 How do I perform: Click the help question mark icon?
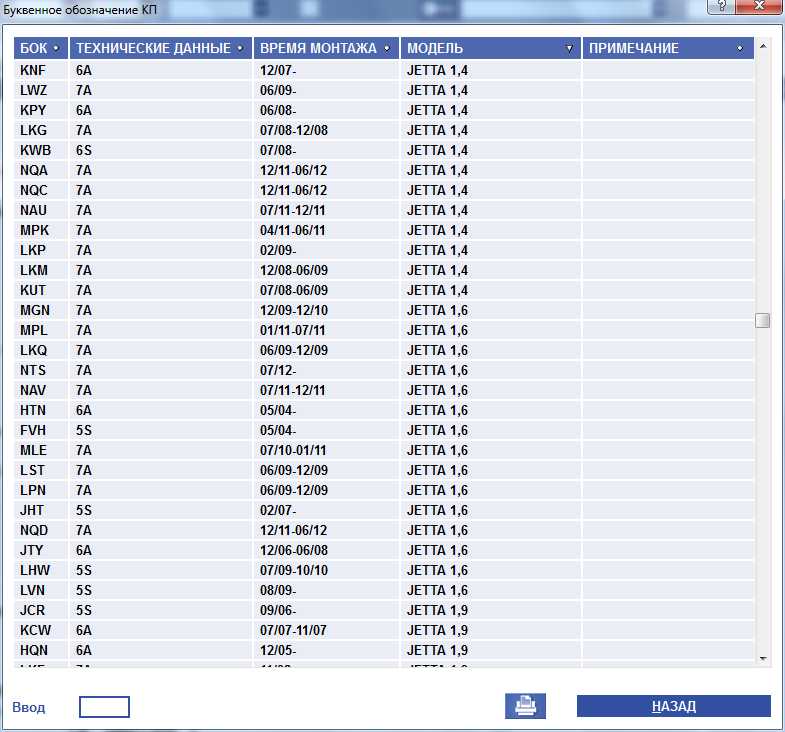point(721,6)
